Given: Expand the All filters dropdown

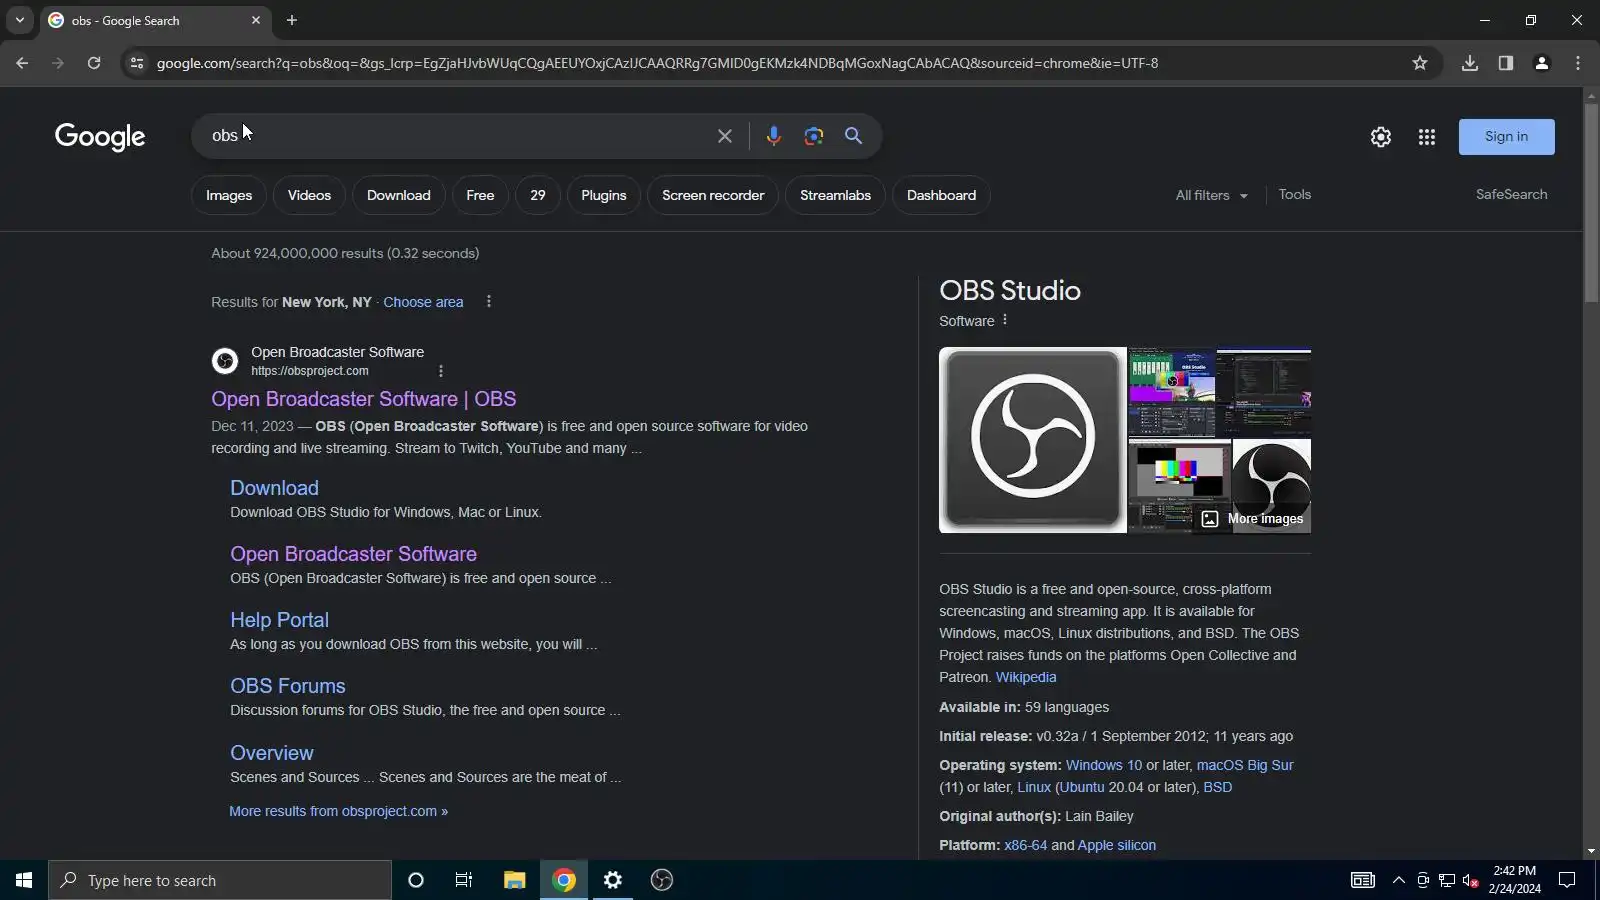Looking at the screenshot, I should 1212,195.
